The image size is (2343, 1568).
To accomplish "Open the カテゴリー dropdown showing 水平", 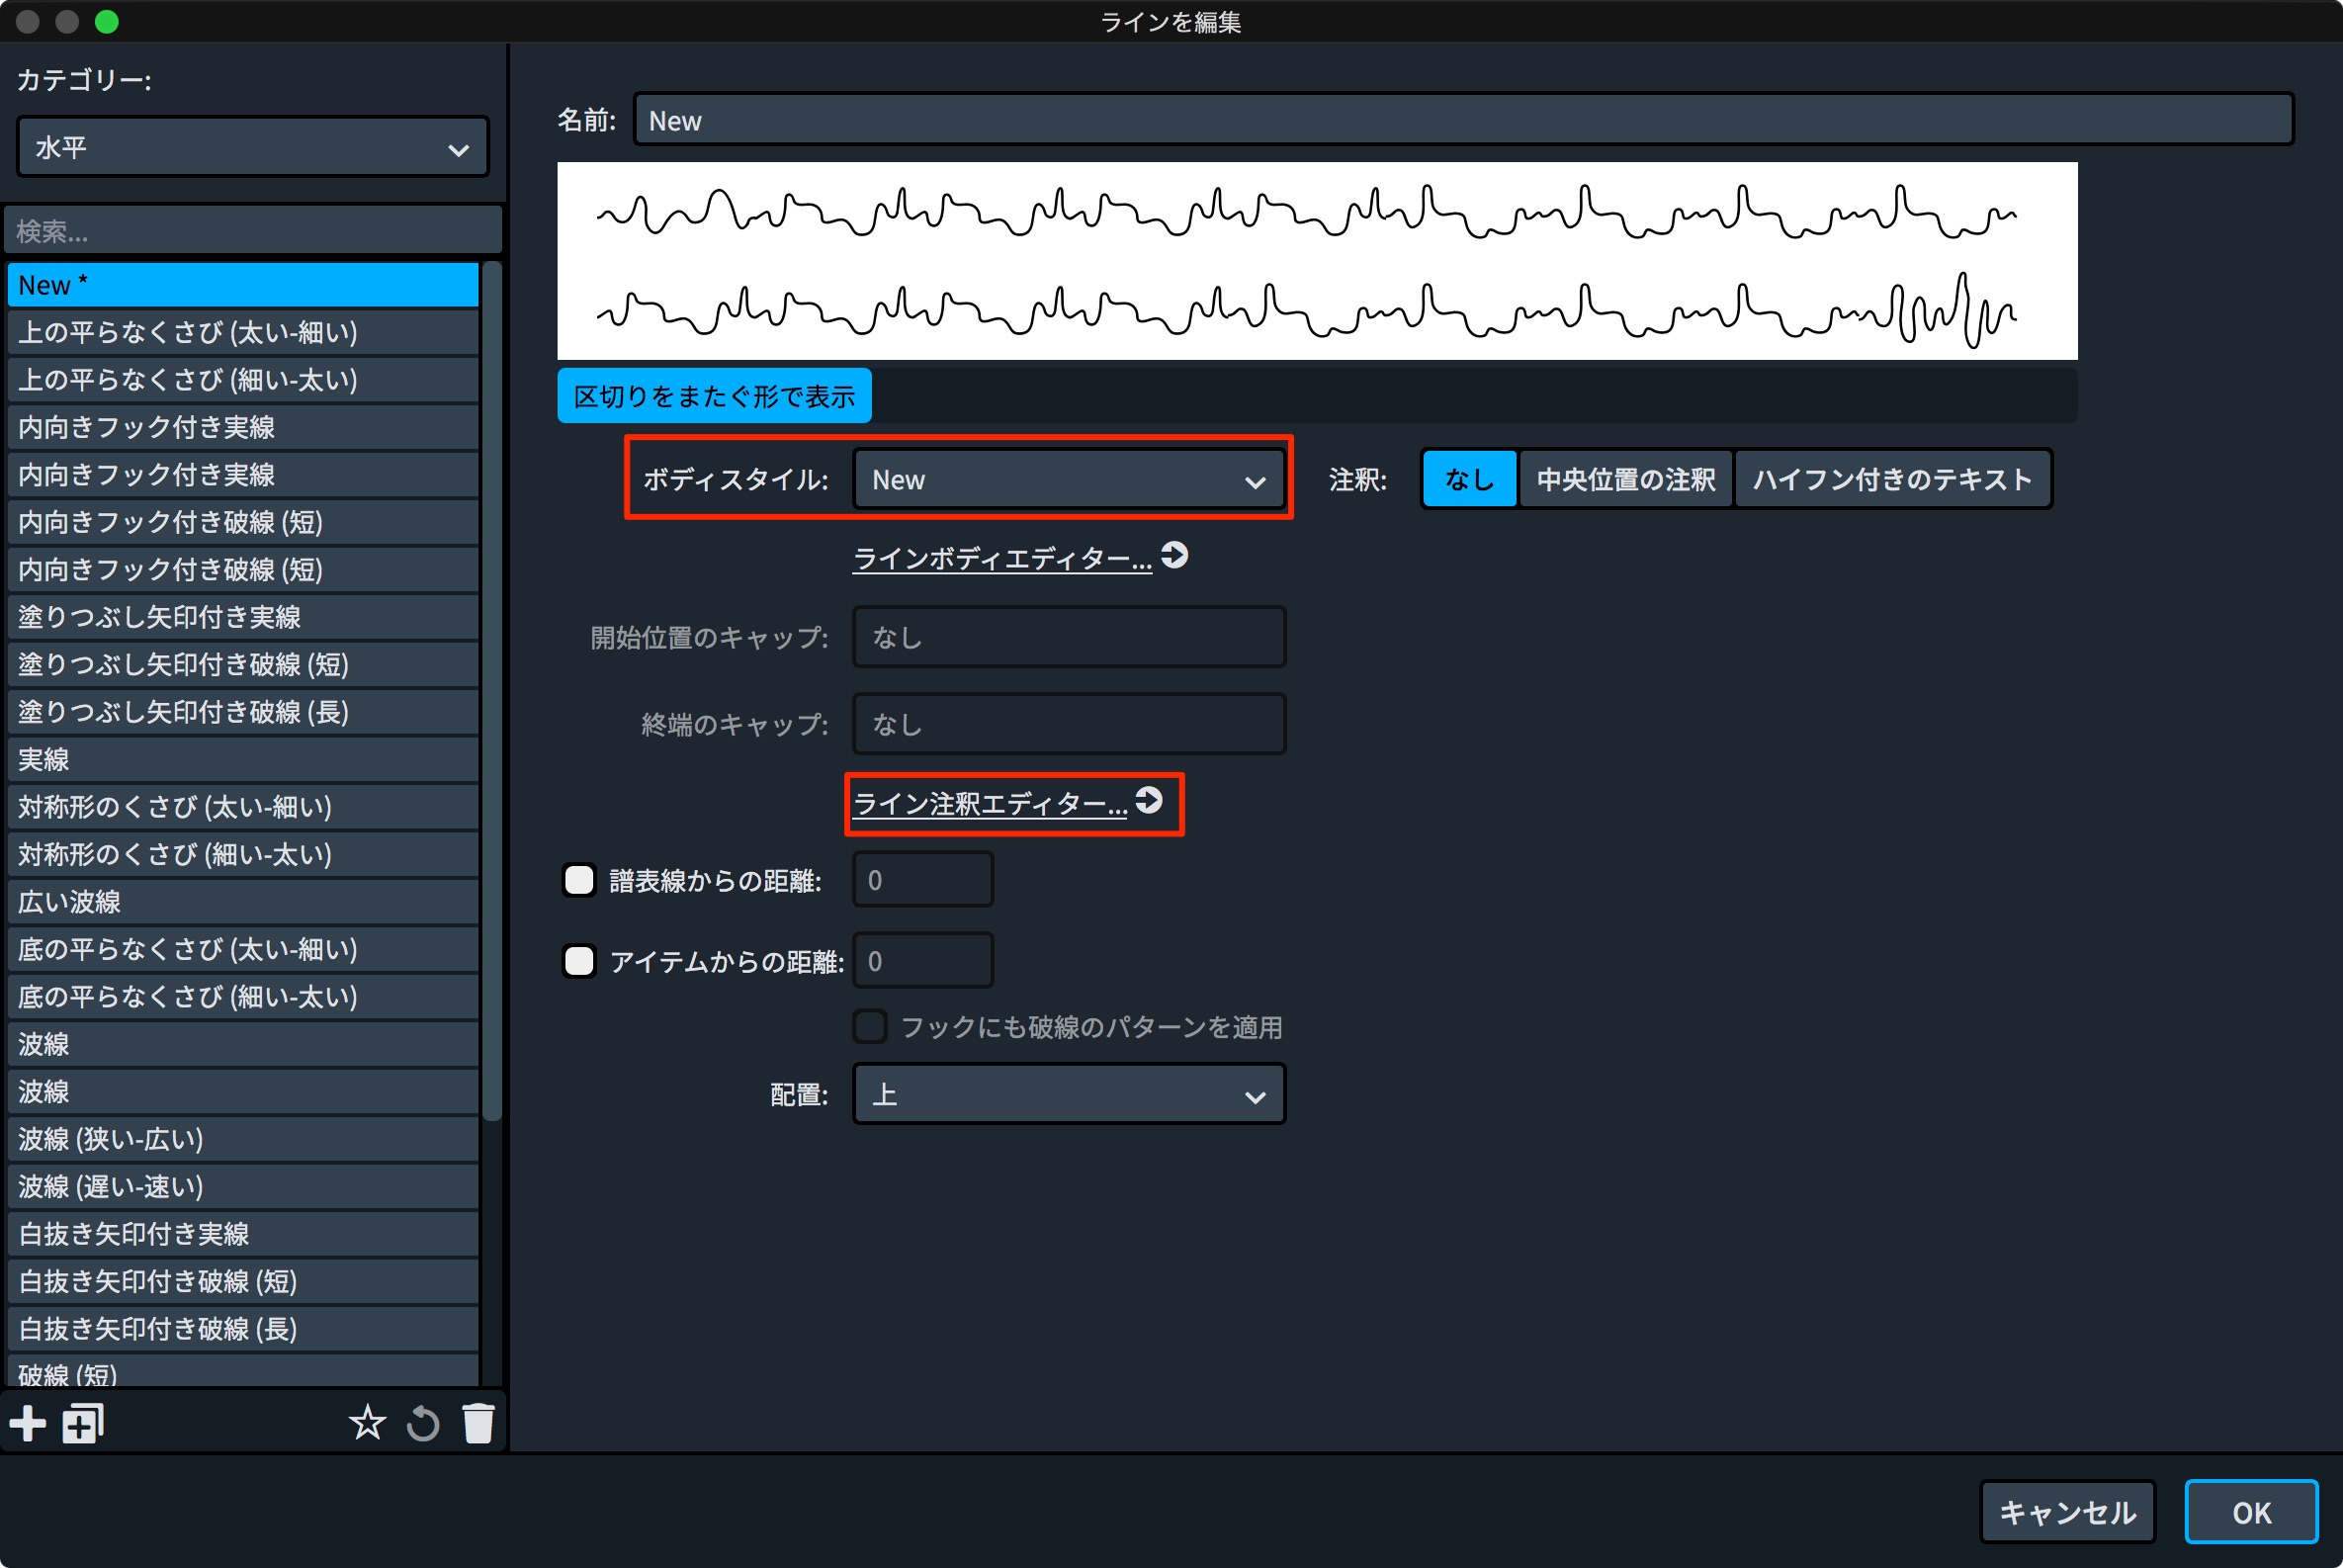I will click(253, 148).
